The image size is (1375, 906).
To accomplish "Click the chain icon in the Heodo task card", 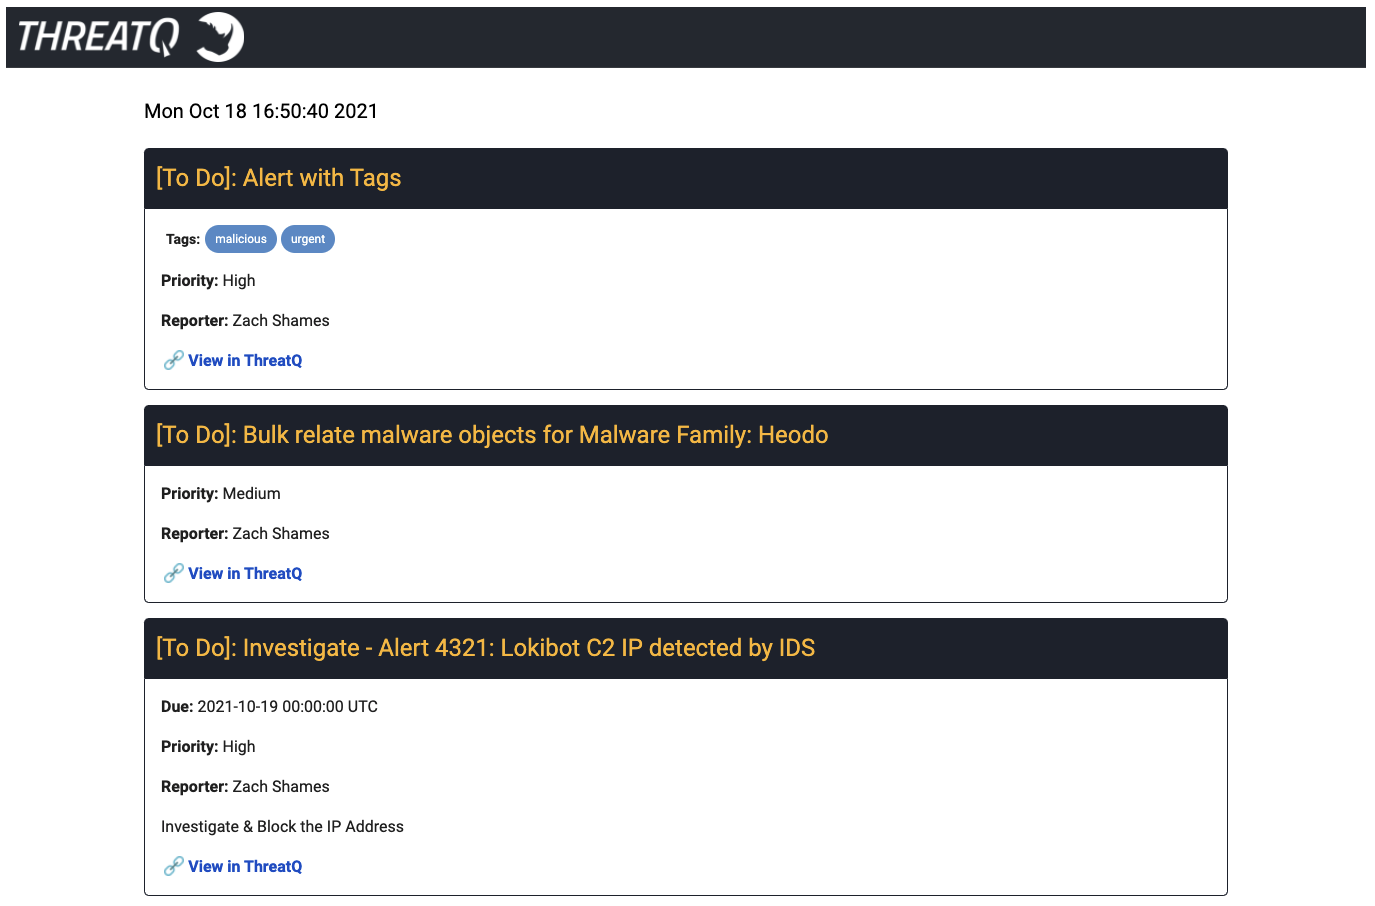I will [x=173, y=573].
